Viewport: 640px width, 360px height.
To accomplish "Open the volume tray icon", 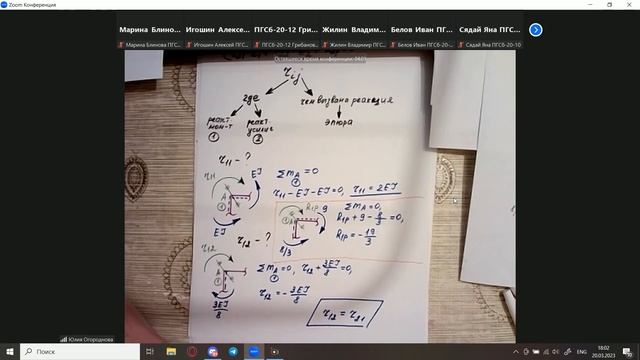I will click(556, 351).
